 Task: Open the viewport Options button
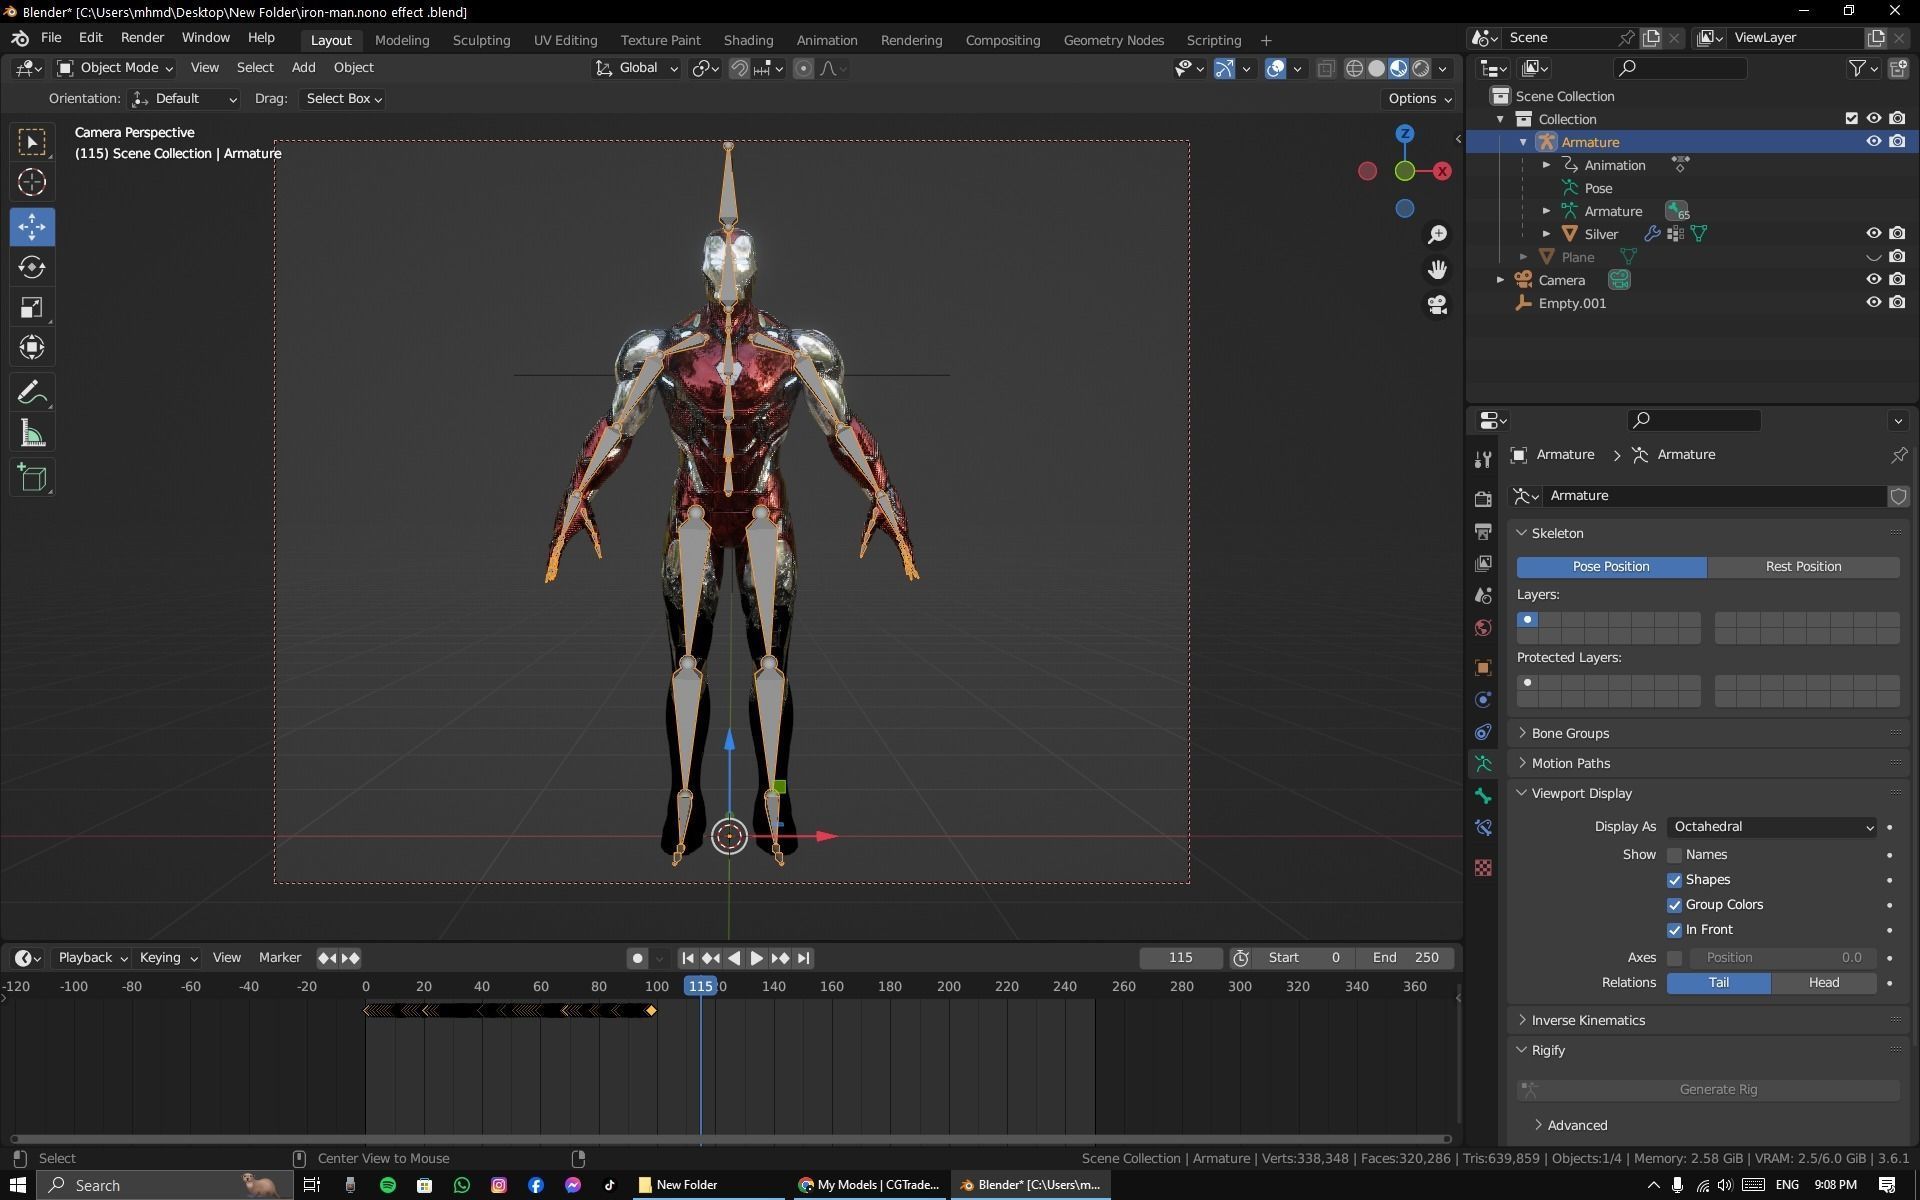[1419, 99]
